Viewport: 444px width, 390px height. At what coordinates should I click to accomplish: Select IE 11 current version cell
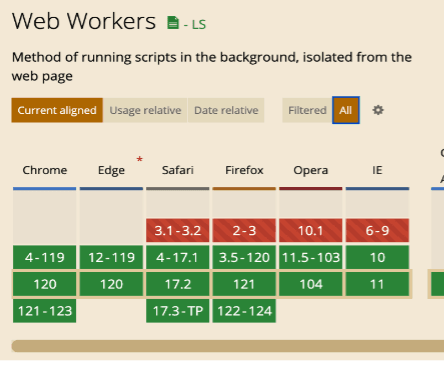pos(377,284)
